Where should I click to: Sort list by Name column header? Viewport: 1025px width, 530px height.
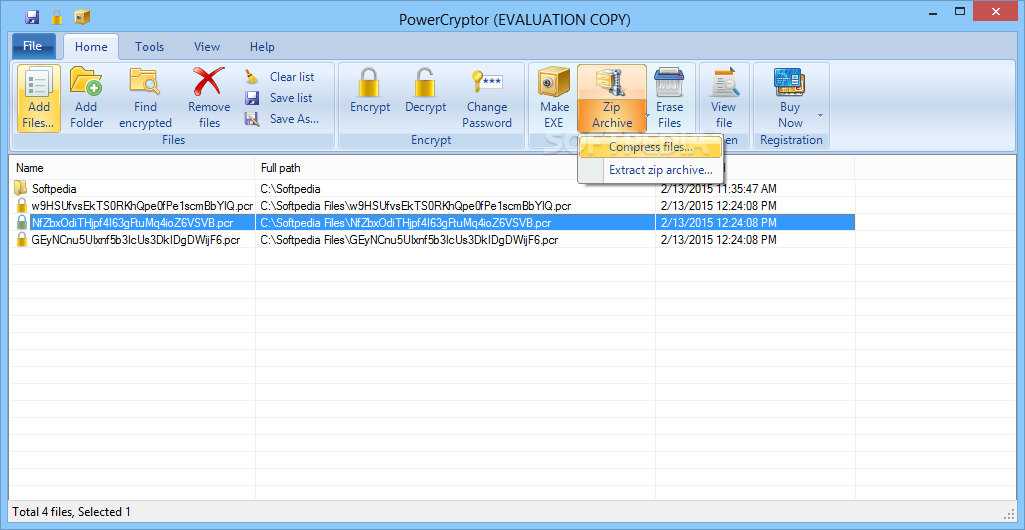click(x=131, y=168)
